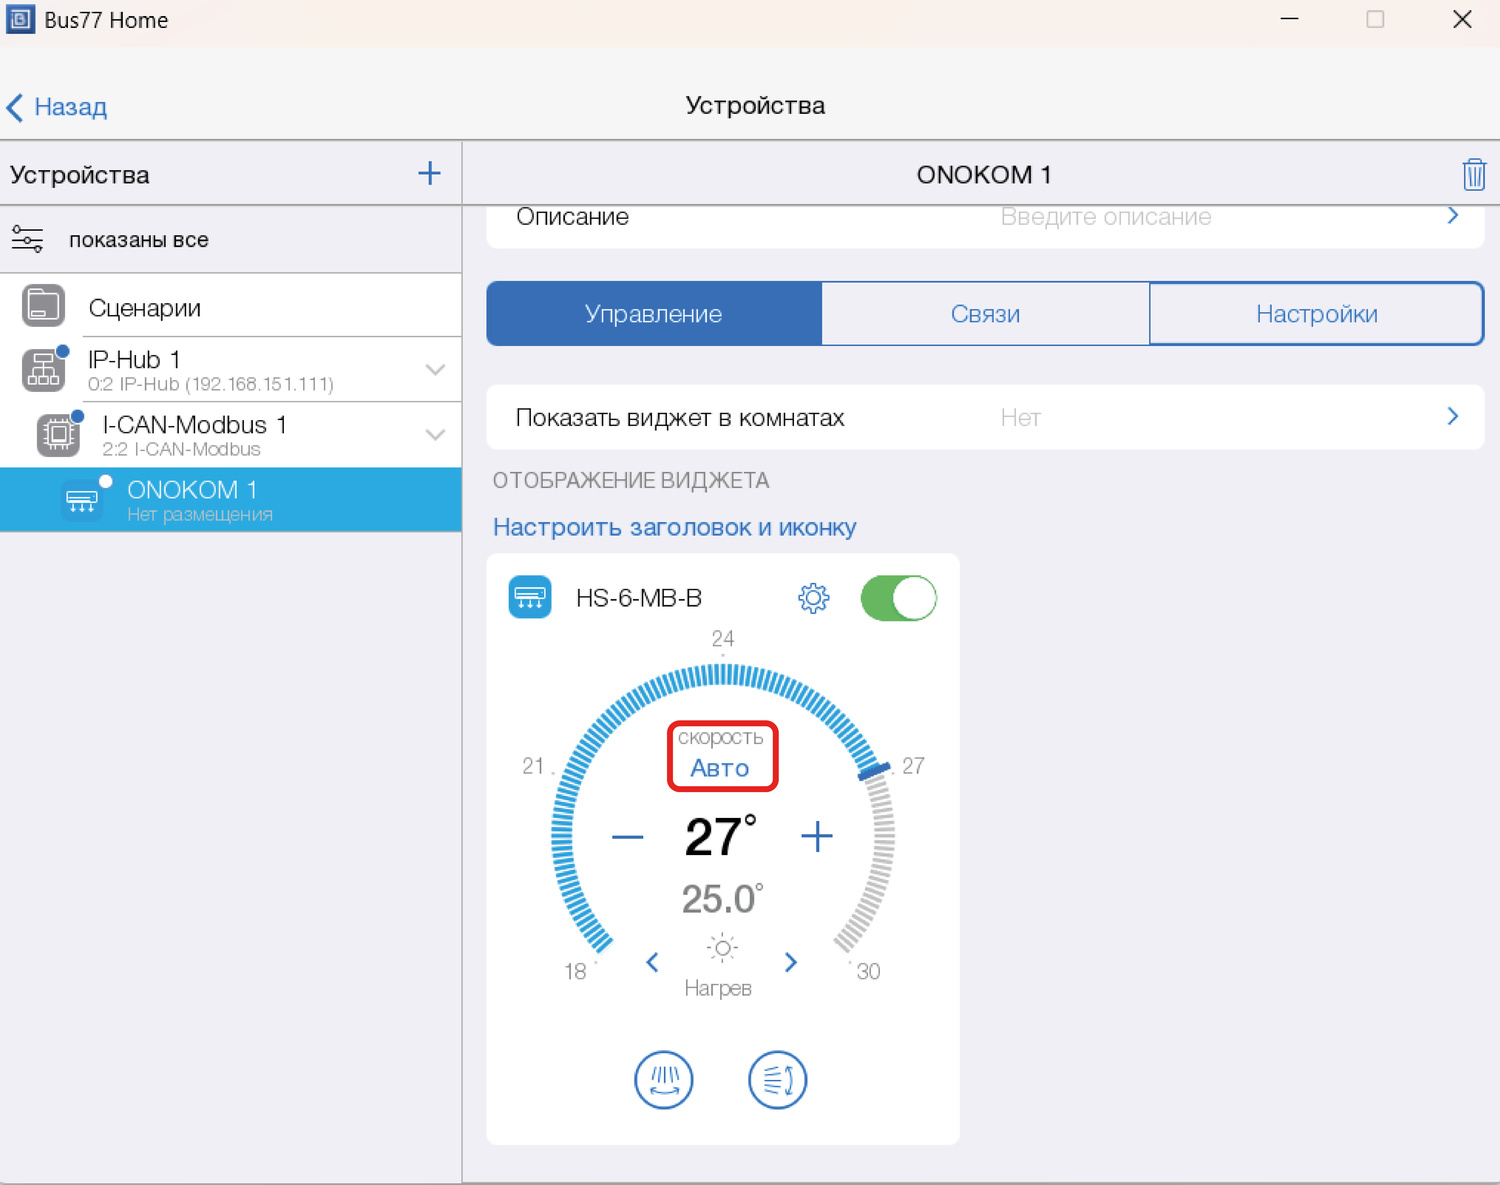
Task: Click the plus icon to add a device
Action: pos(429,173)
